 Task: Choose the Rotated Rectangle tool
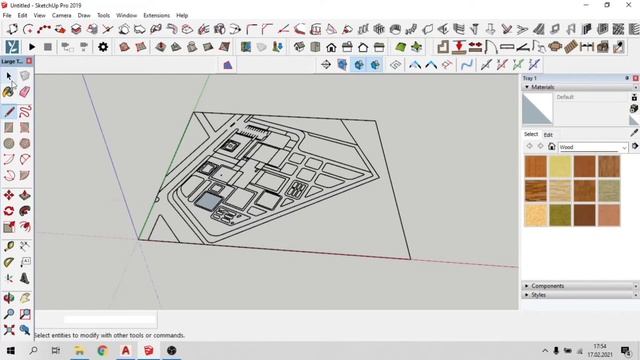[x=24, y=127]
